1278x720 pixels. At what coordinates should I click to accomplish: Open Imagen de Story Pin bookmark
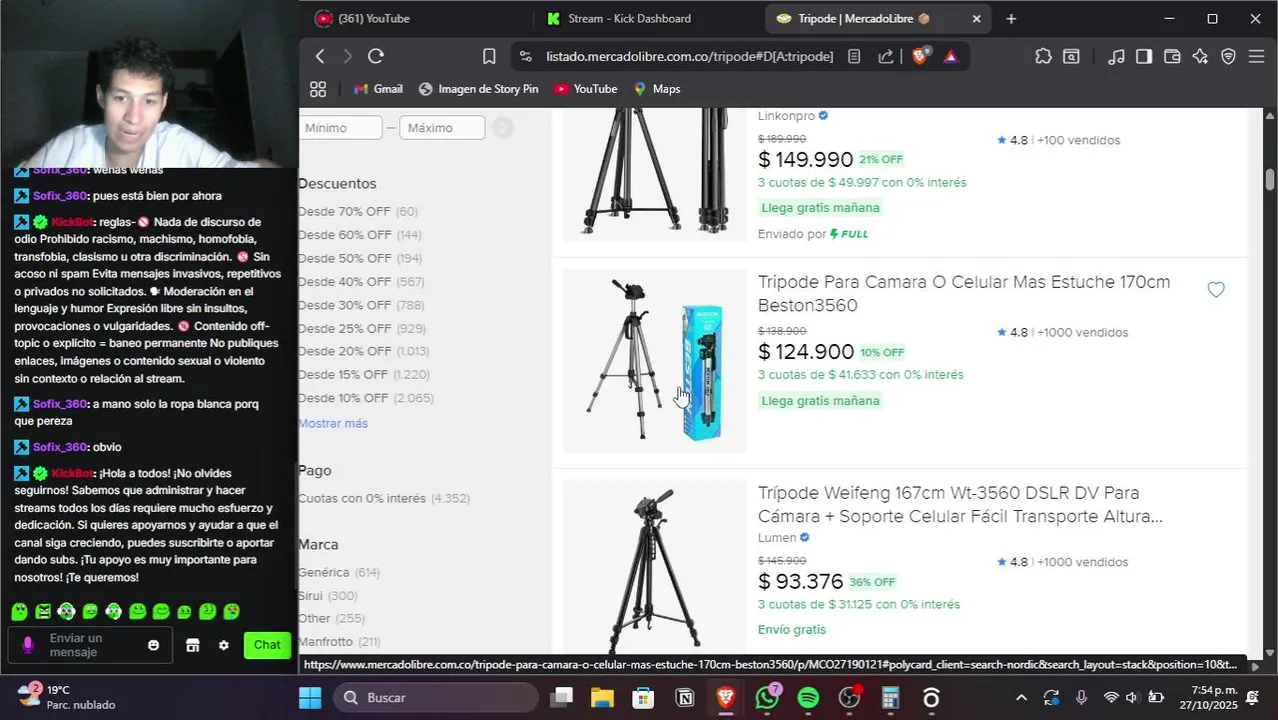[x=478, y=89]
